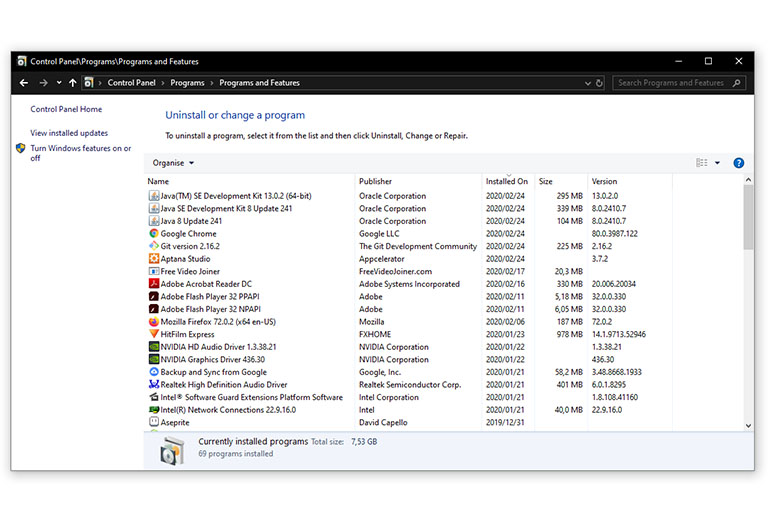Click the Forward navigation arrow
Image resolution: width=768 pixels, height=512 pixels.
pos(44,83)
